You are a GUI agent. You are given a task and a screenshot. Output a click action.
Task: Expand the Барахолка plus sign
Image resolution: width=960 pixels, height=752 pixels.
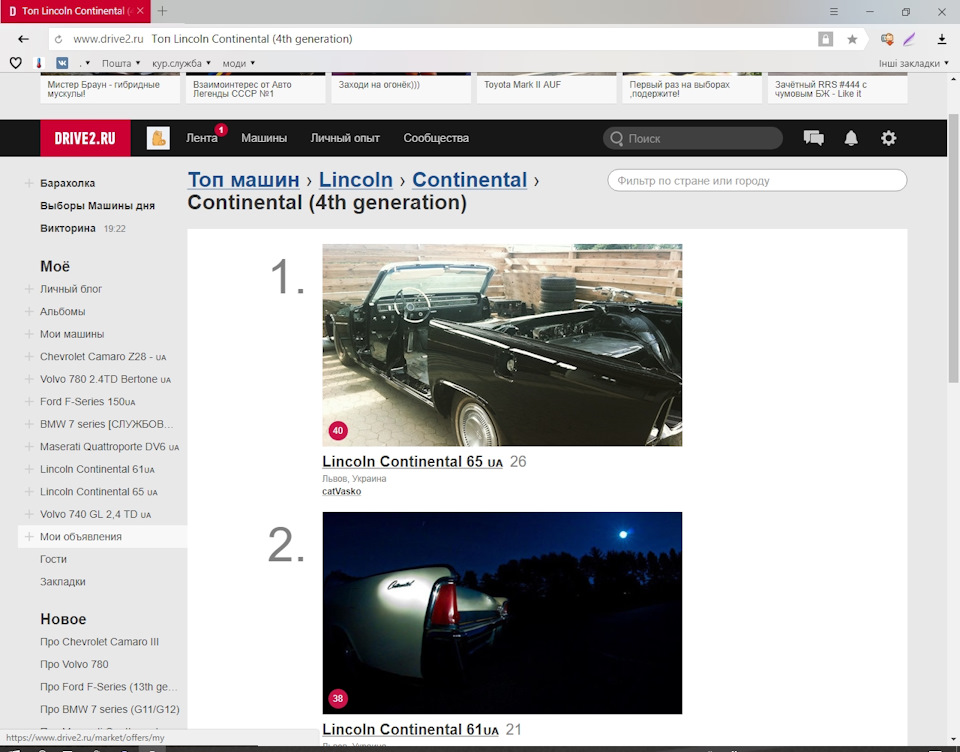[x=29, y=183]
